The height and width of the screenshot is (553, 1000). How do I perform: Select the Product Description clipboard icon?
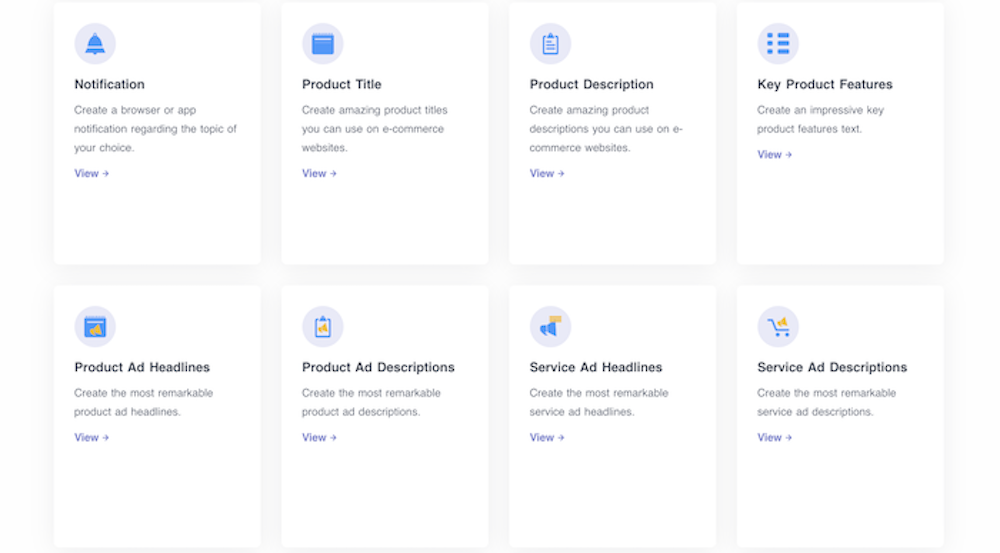[x=550, y=44]
